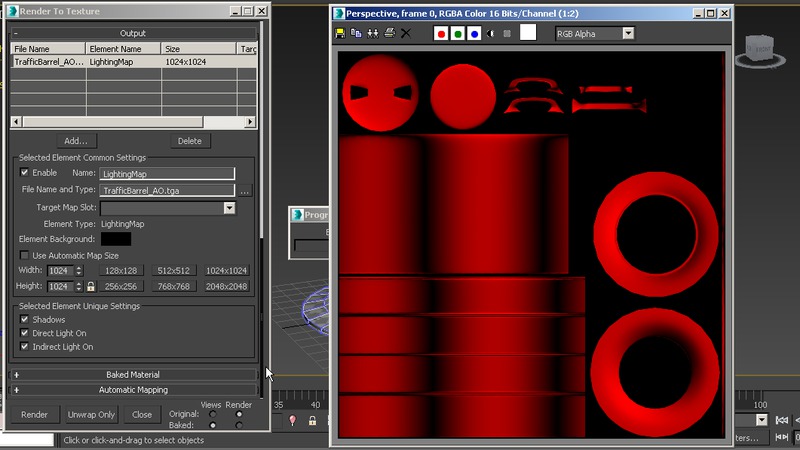Toggle the alpha channel display icon
This screenshot has height=450, width=800.
490,33
